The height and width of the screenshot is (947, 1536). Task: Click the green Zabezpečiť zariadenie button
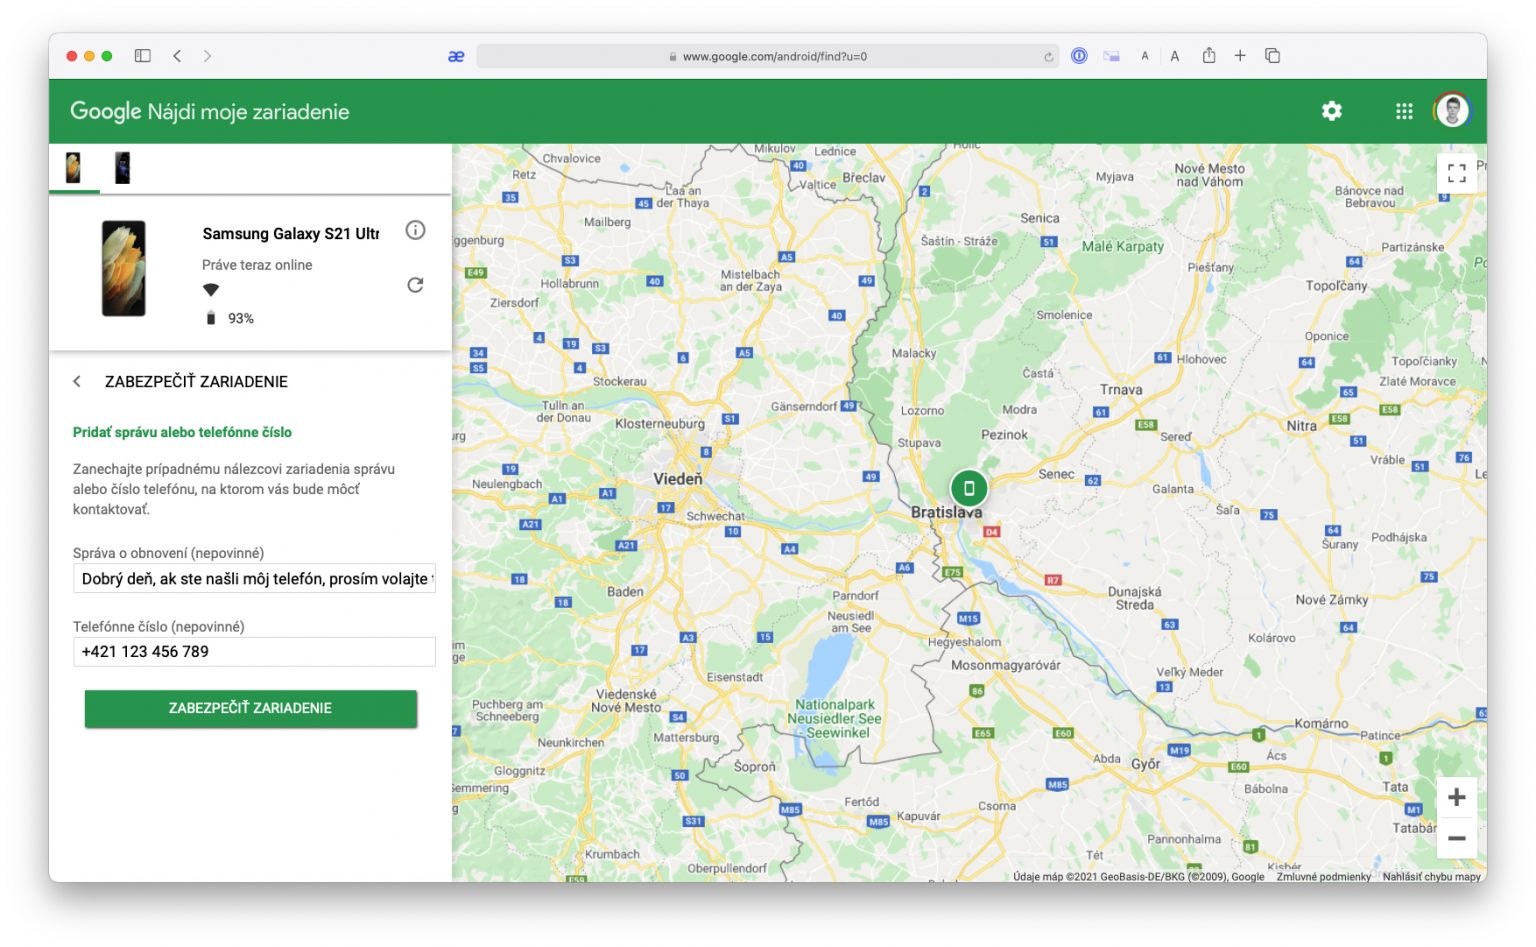tap(250, 708)
